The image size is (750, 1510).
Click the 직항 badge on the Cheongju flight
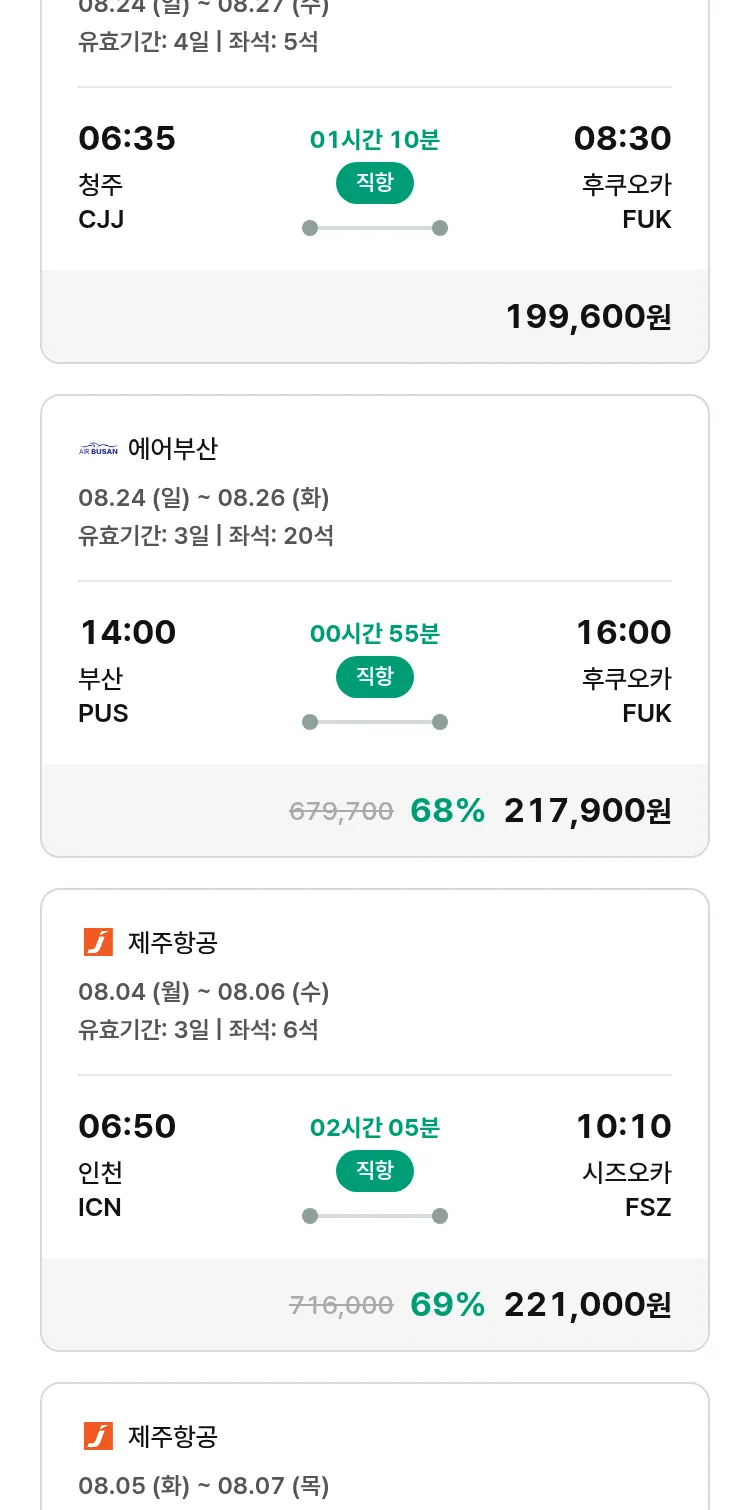point(374,183)
